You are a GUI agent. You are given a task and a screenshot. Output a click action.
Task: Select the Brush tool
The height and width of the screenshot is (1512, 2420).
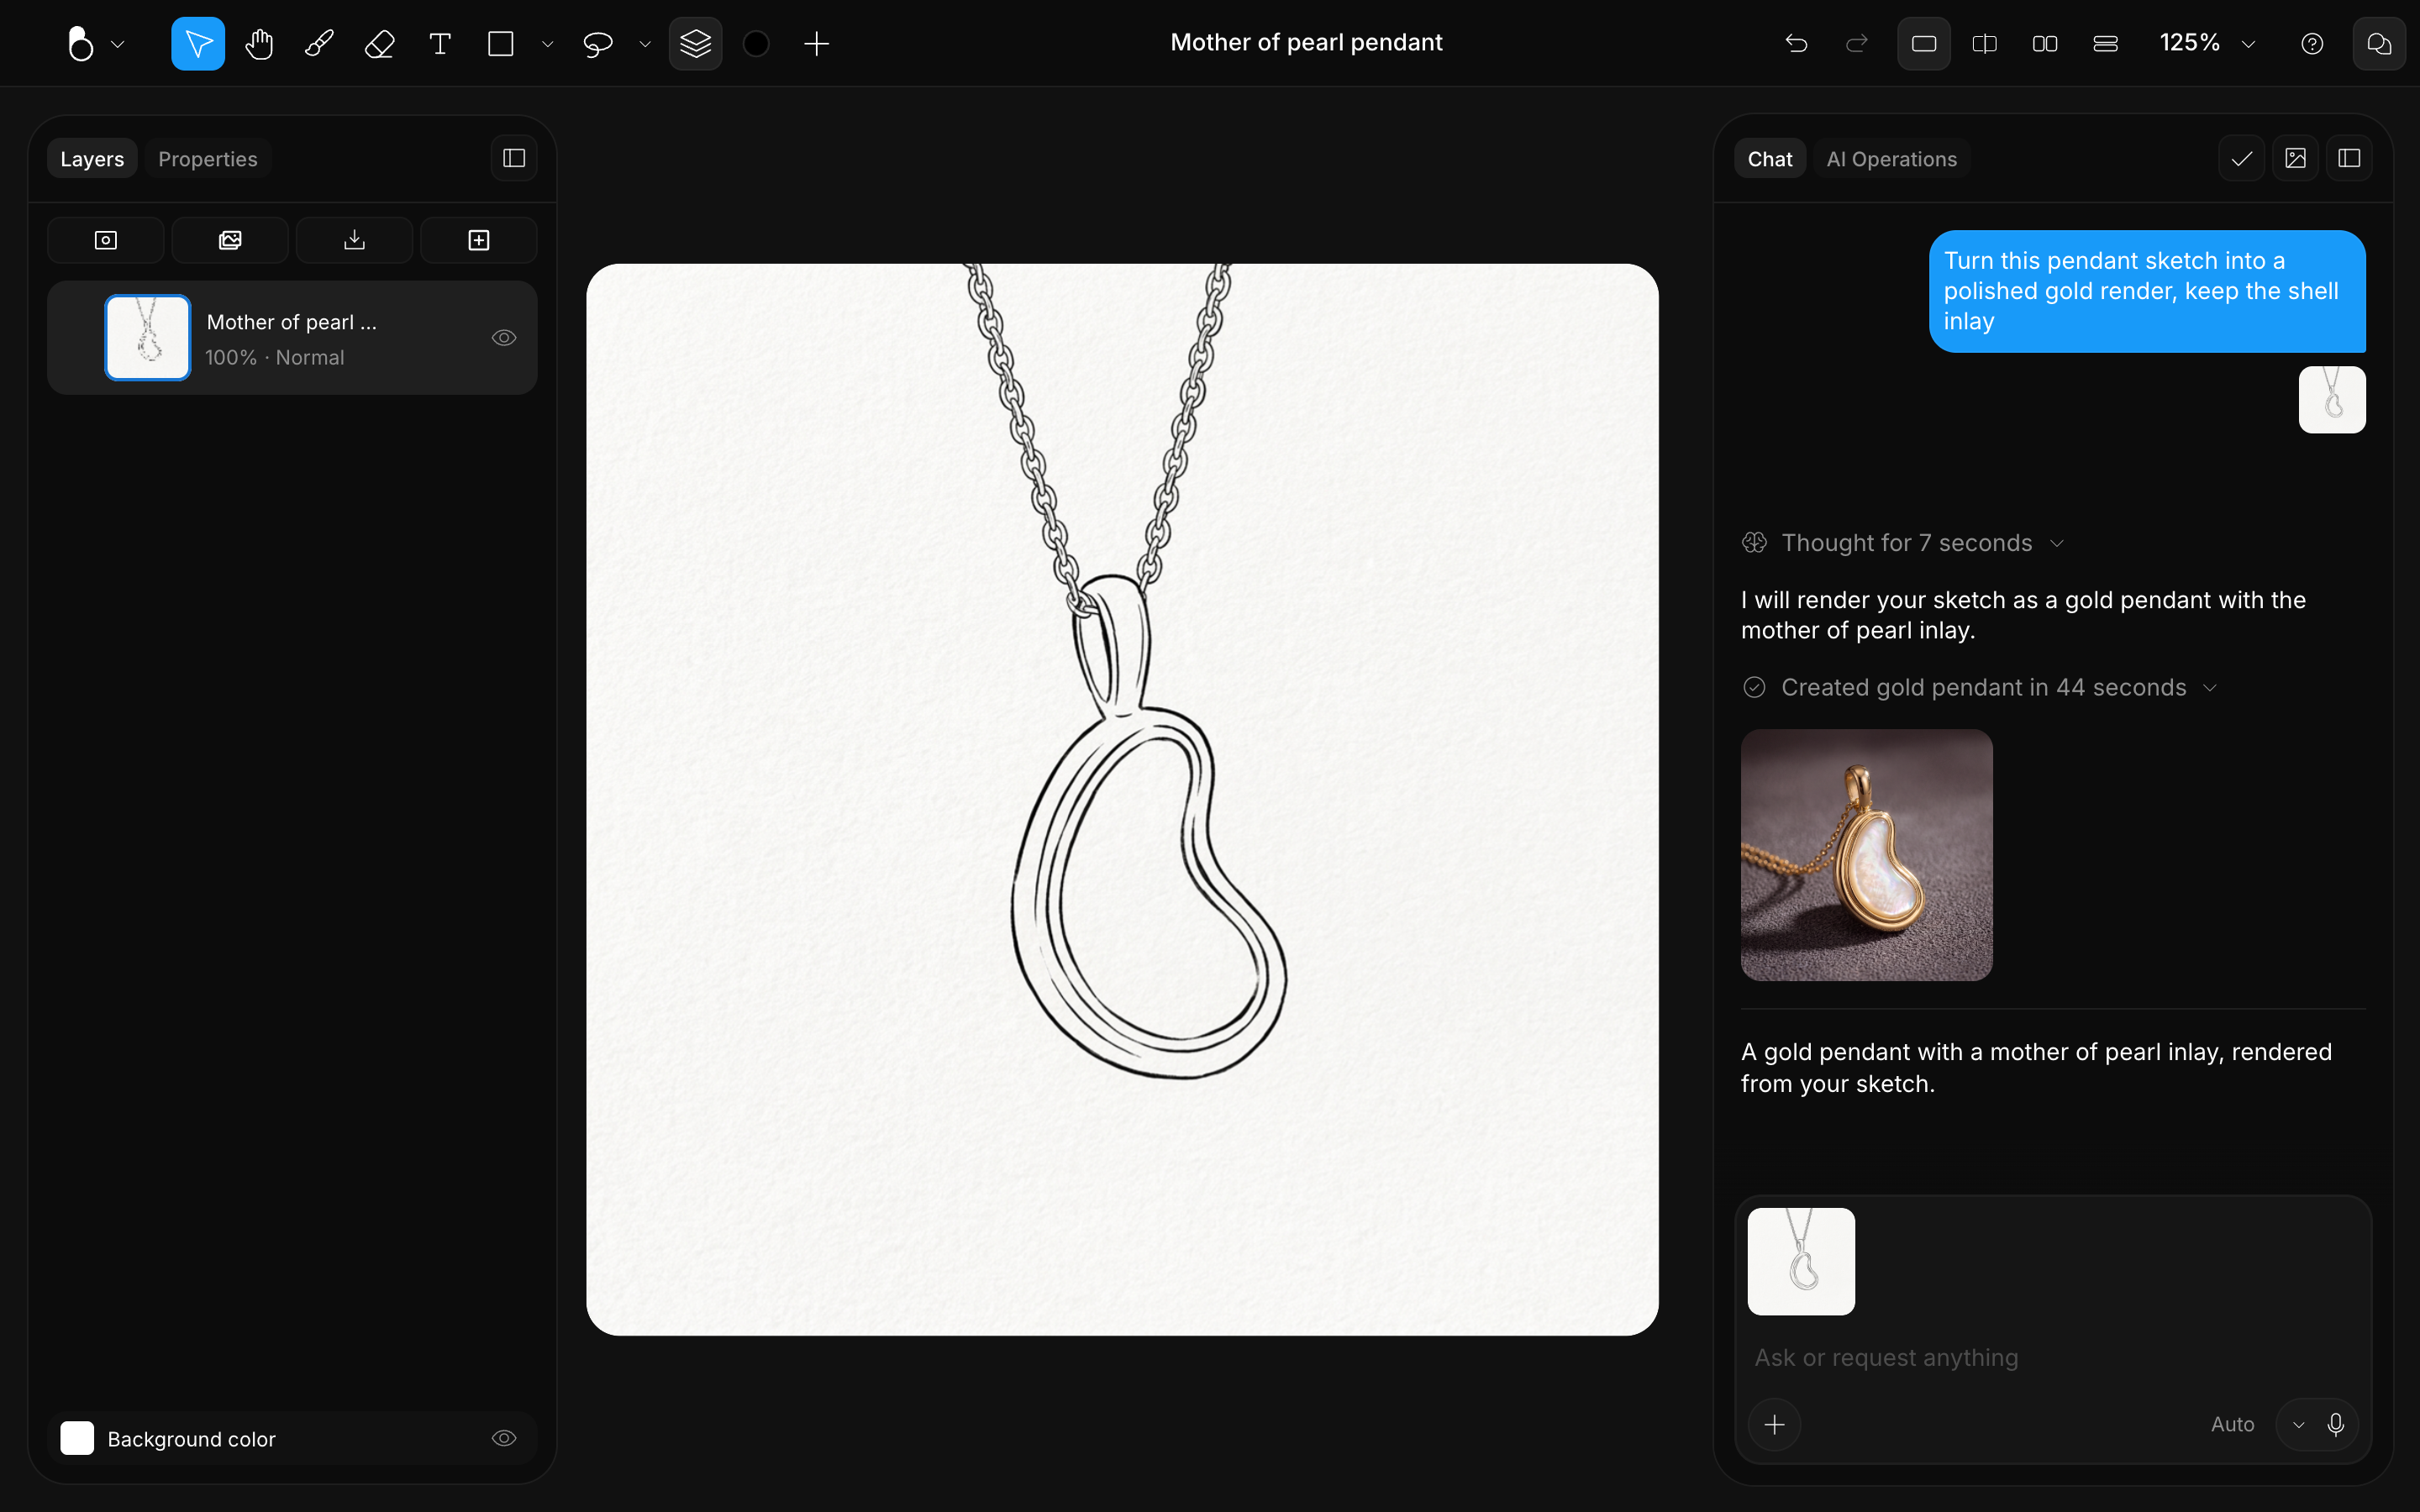coord(319,43)
